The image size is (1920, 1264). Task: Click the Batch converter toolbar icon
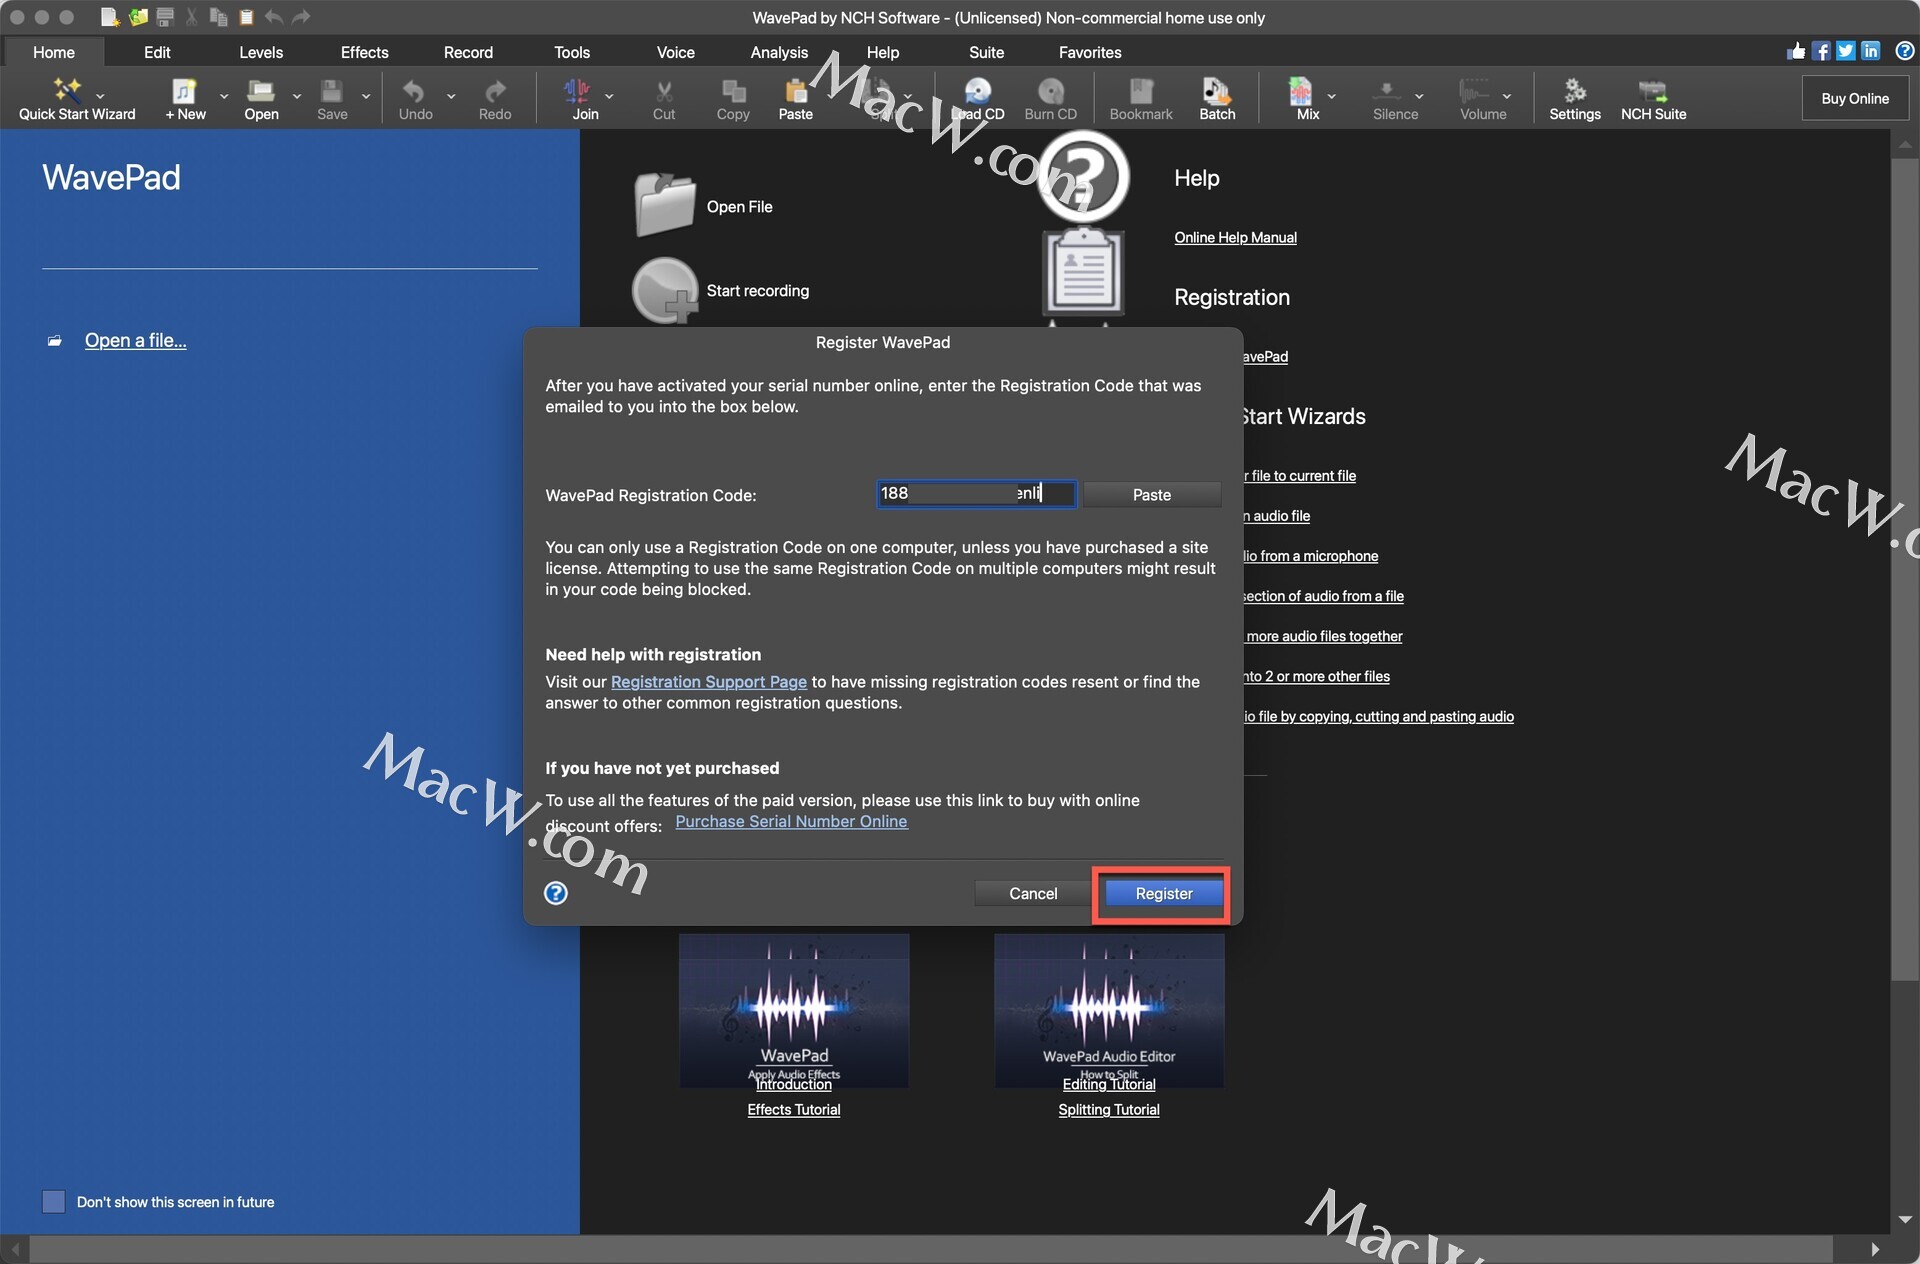point(1216,92)
